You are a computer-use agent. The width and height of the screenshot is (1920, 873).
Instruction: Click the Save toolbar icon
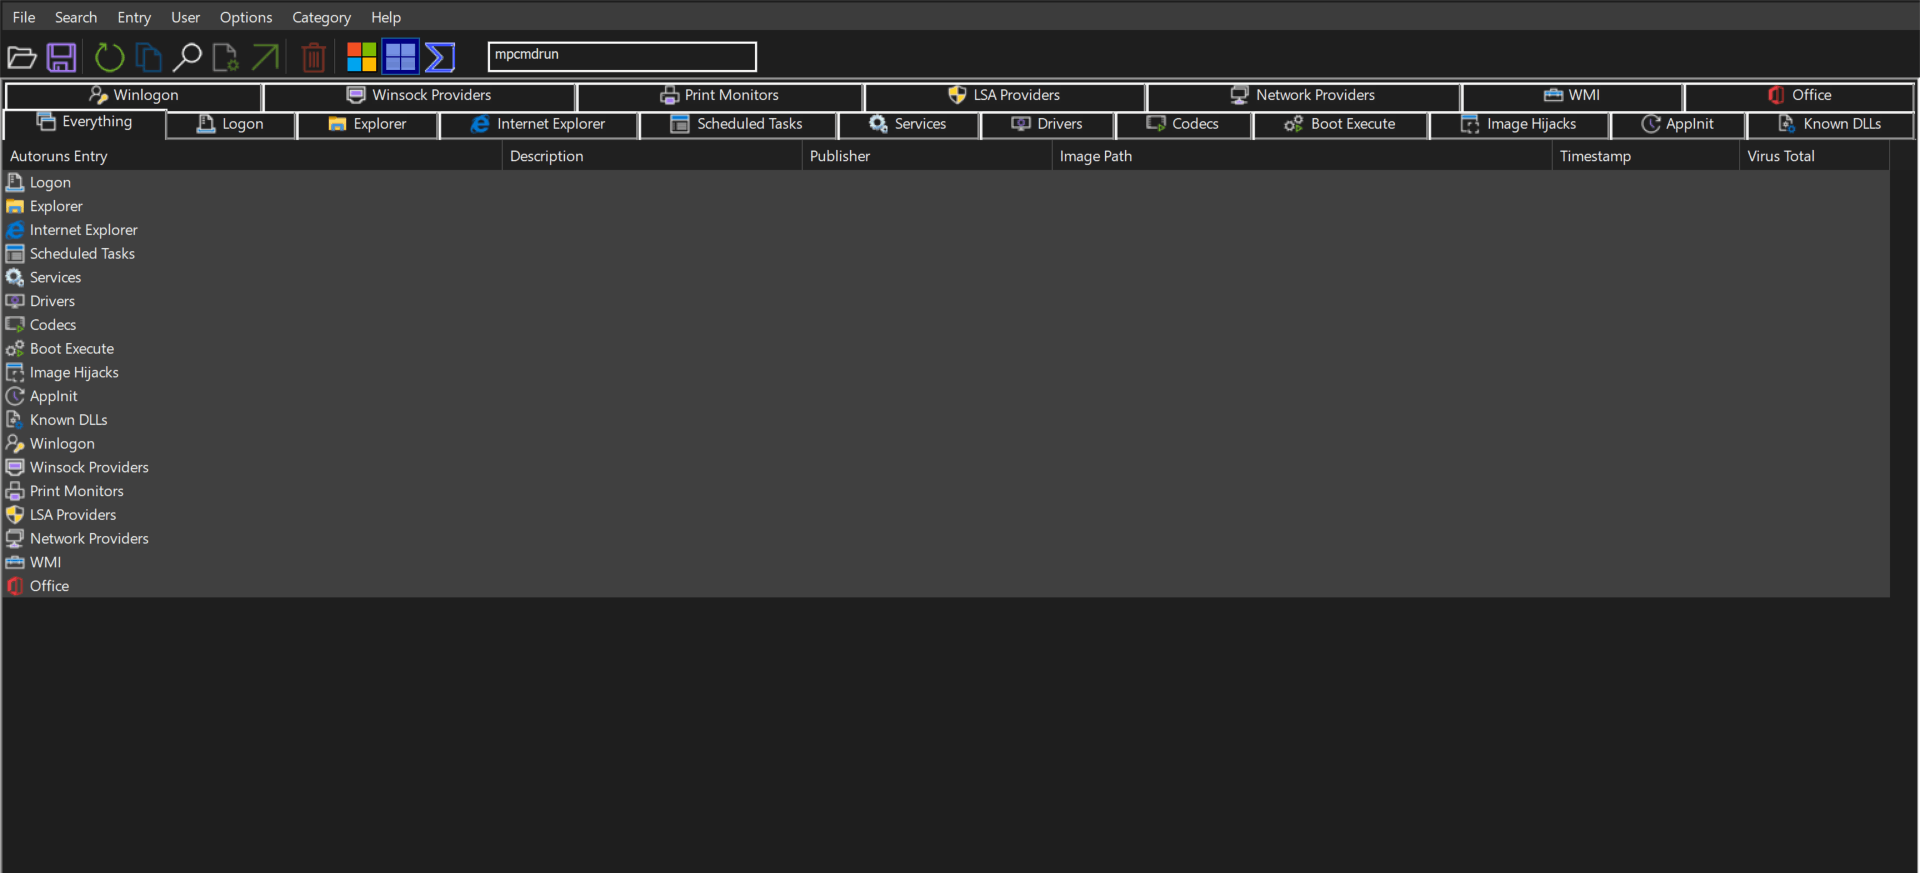coord(62,57)
